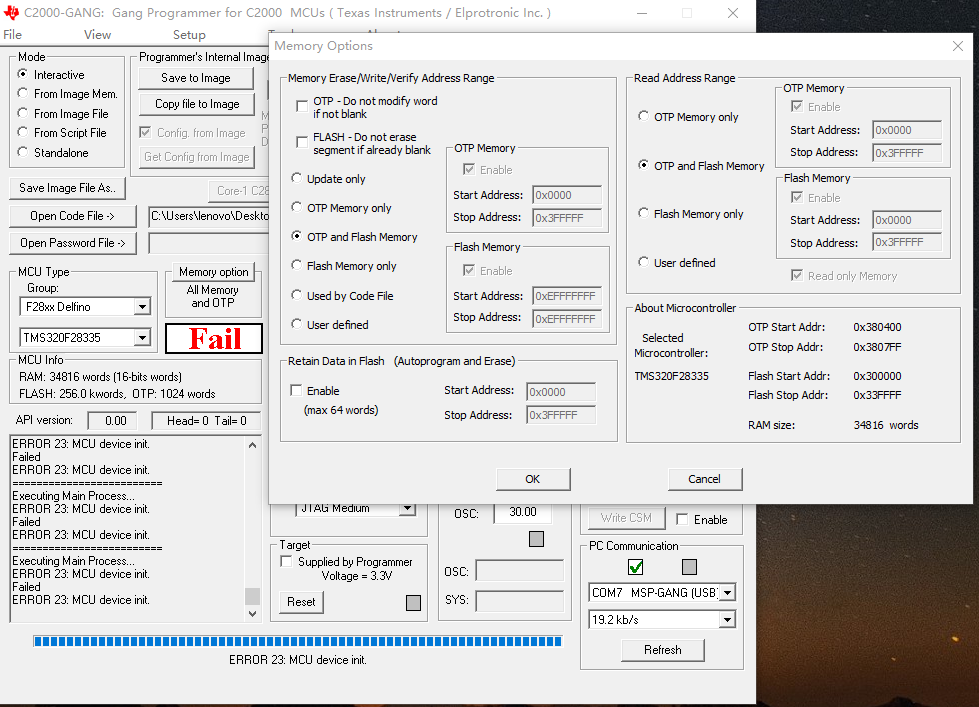Expand the TMS320F28335 device dropdown
The image size is (979, 707).
pos(142,338)
